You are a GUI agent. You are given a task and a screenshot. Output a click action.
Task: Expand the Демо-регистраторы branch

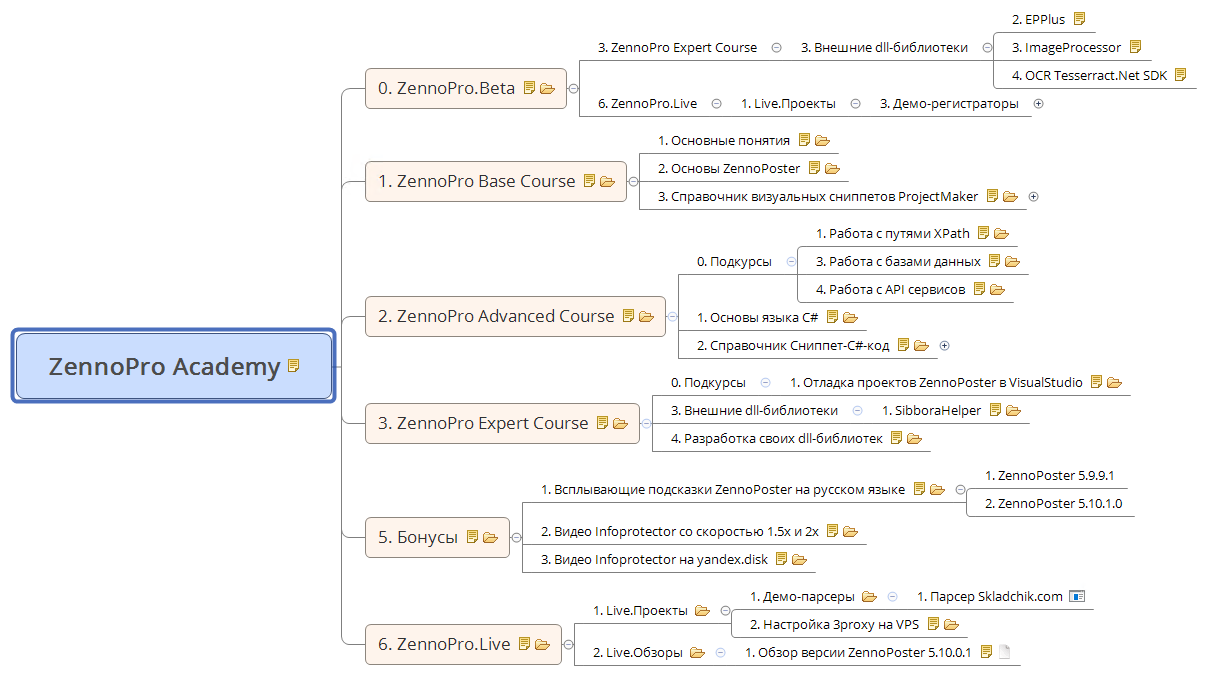click(x=1038, y=104)
